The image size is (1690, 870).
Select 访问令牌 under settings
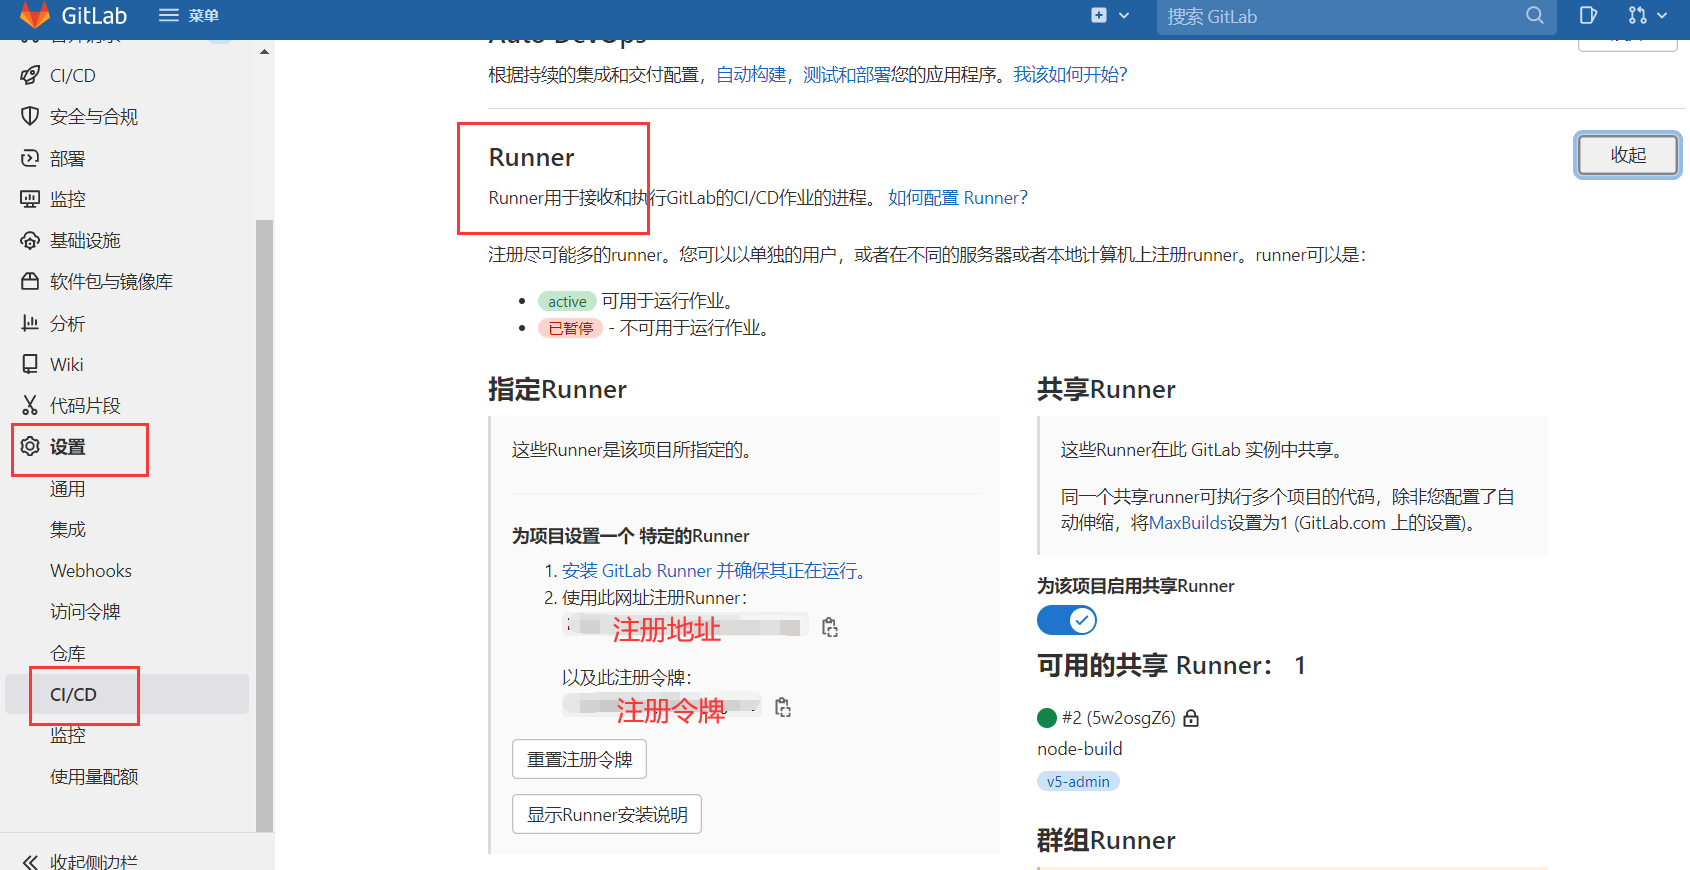tap(85, 611)
